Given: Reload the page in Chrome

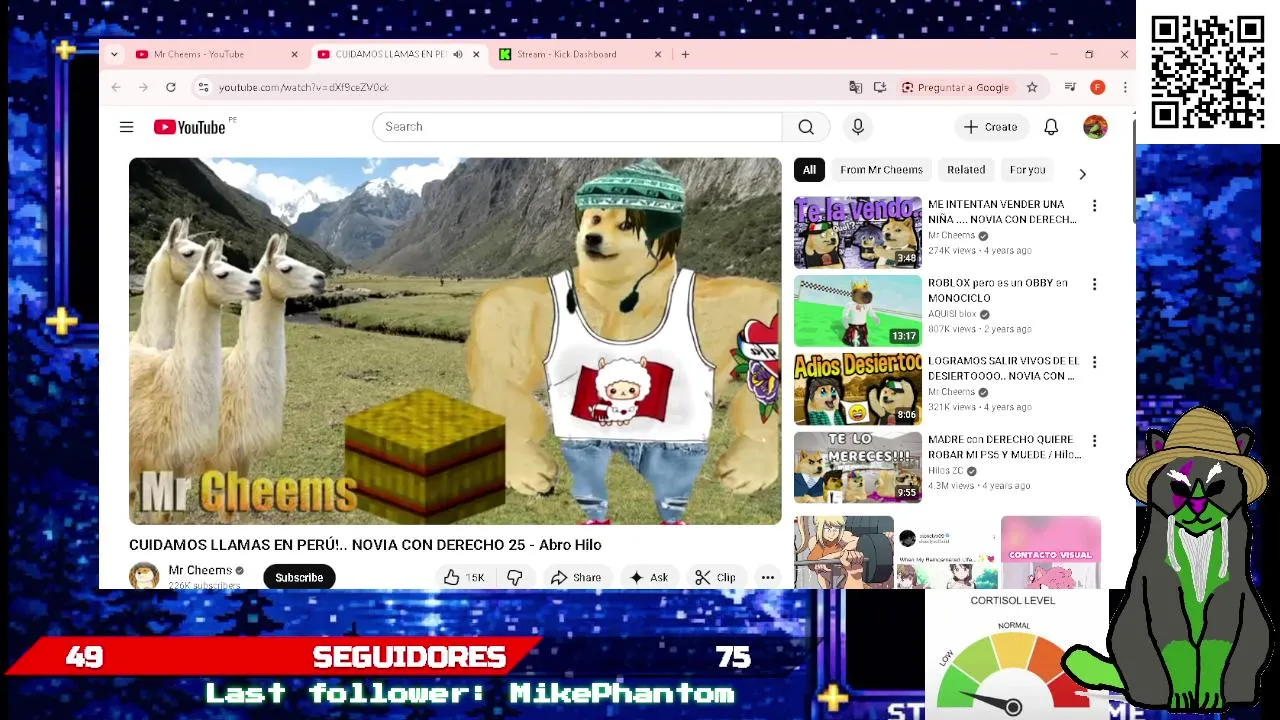Looking at the screenshot, I should tap(171, 87).
